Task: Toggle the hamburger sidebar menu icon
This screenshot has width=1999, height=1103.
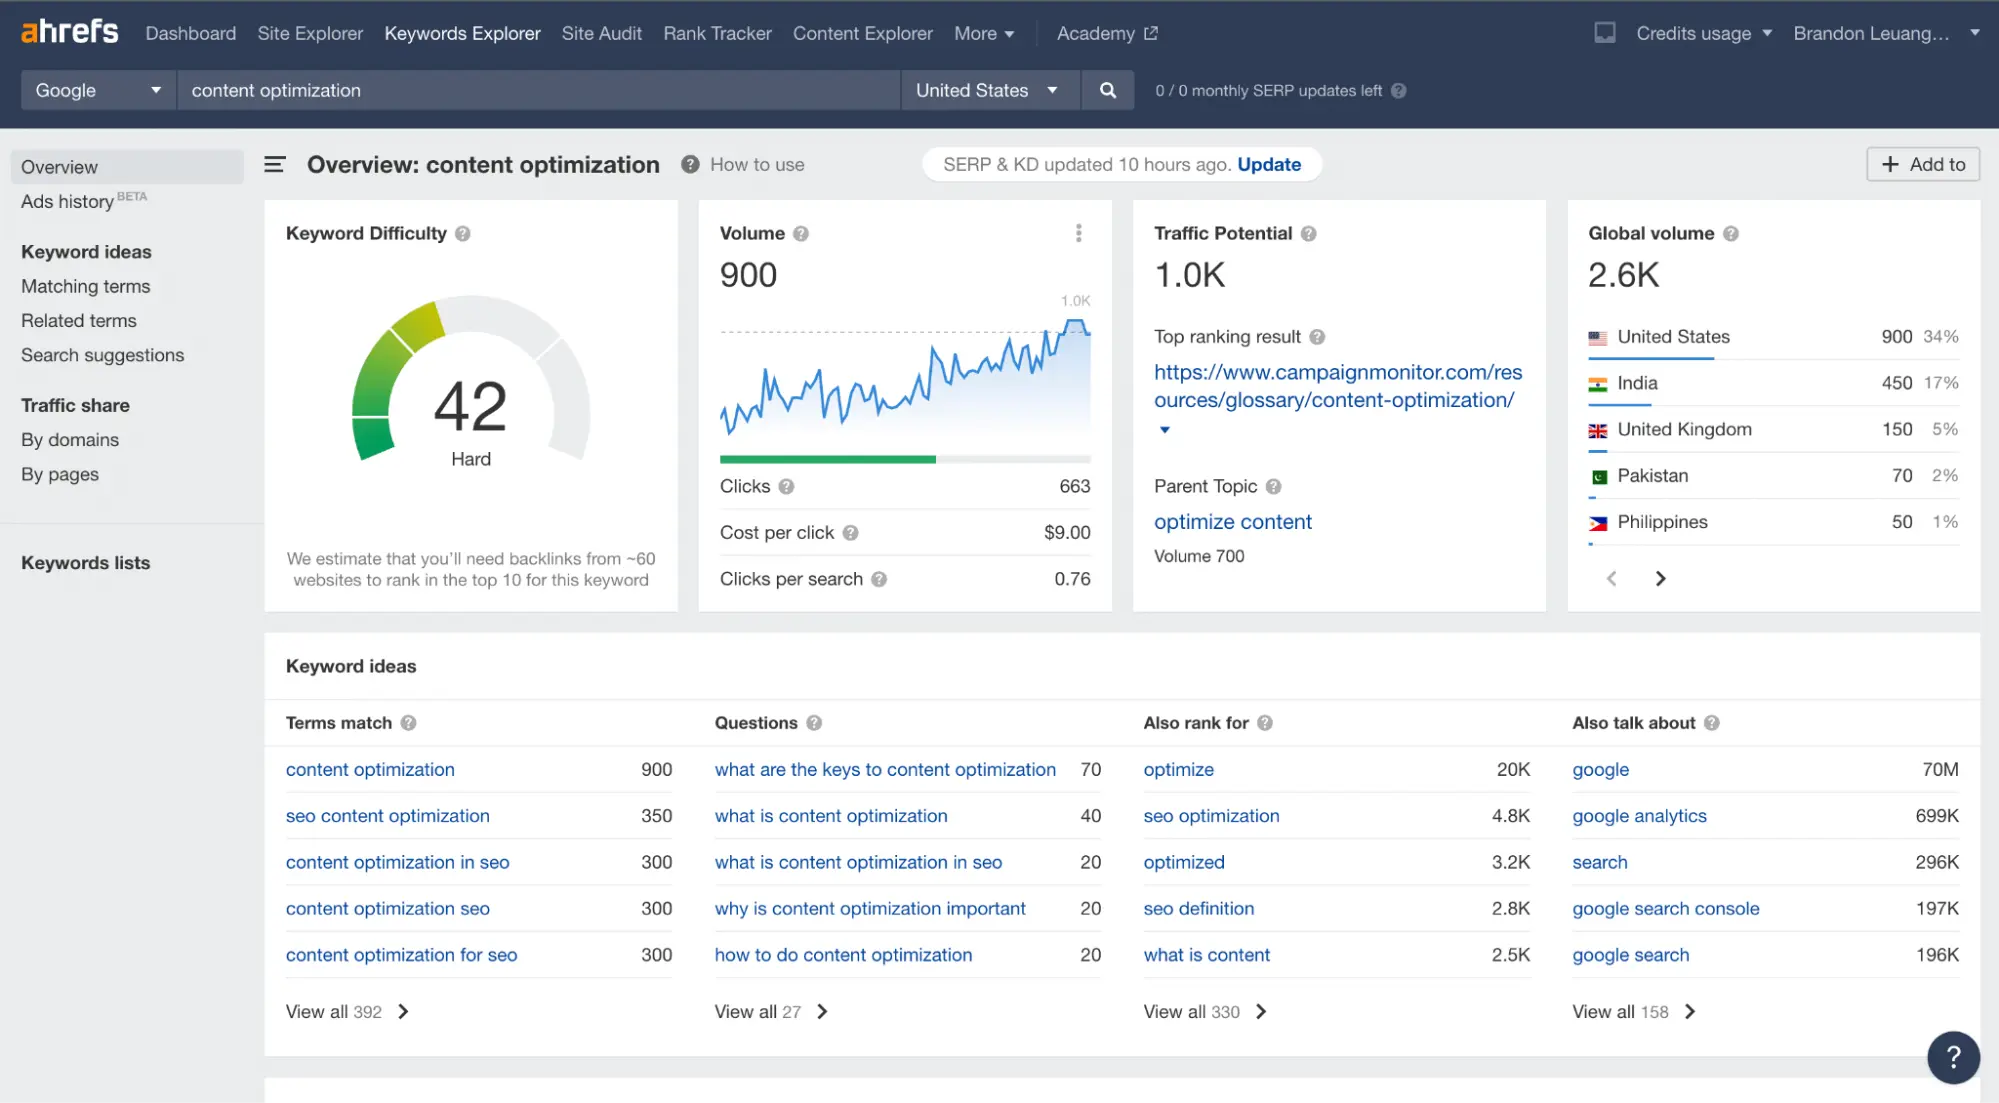Action: tap(274, 165)
